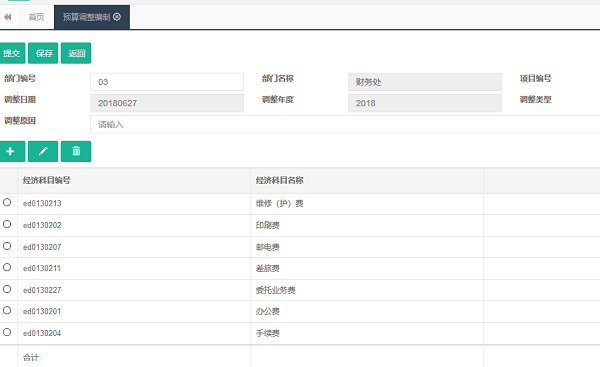
Task: Select the radio button for ed0130207
Action: pyautogui.click(x=7, y=246)
